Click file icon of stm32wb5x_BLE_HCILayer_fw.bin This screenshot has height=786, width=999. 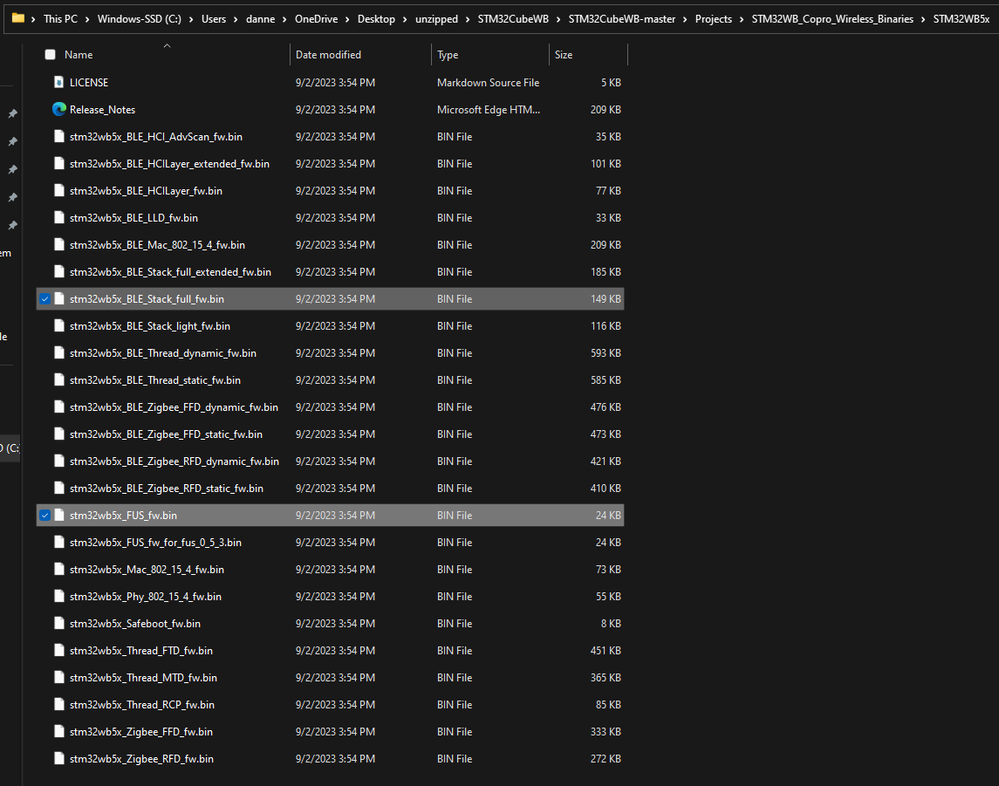(59, 190)
